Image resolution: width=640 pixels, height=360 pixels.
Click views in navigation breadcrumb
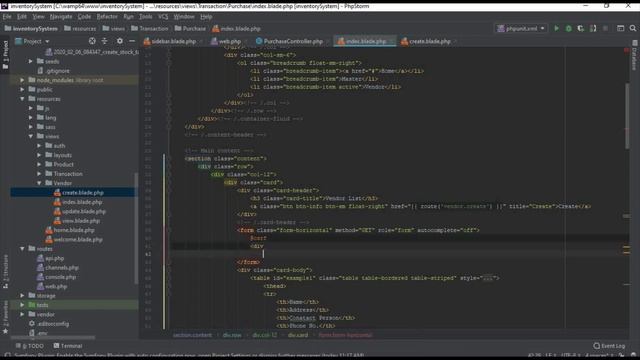(x=114, y=29)
